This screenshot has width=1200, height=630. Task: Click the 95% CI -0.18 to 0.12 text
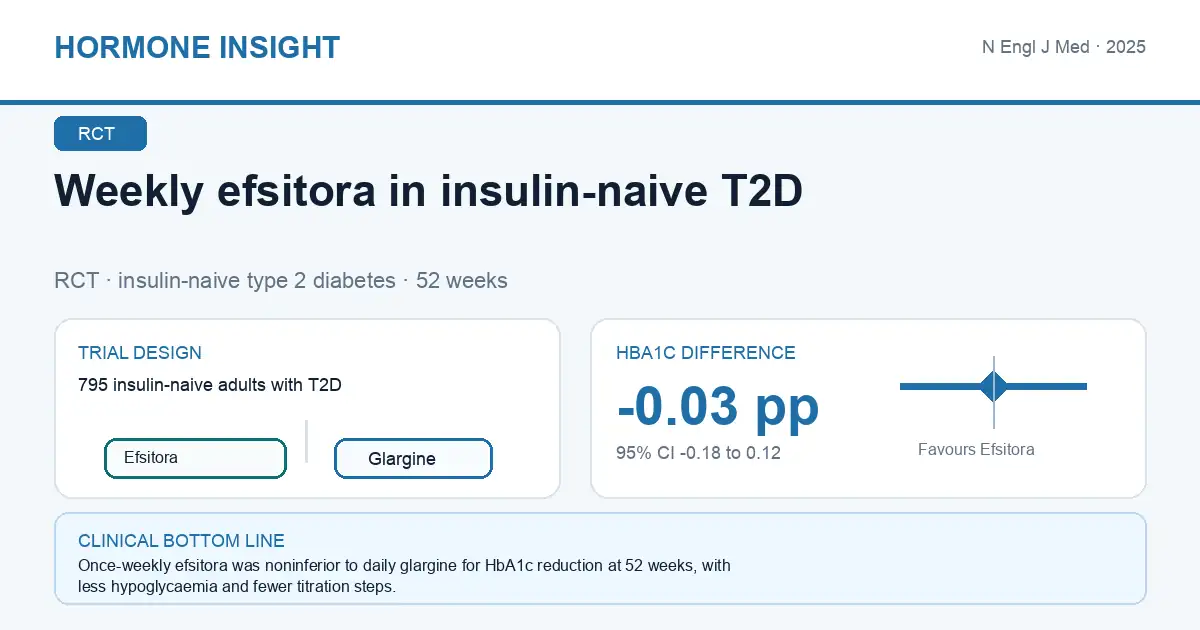tap(698, 453)
